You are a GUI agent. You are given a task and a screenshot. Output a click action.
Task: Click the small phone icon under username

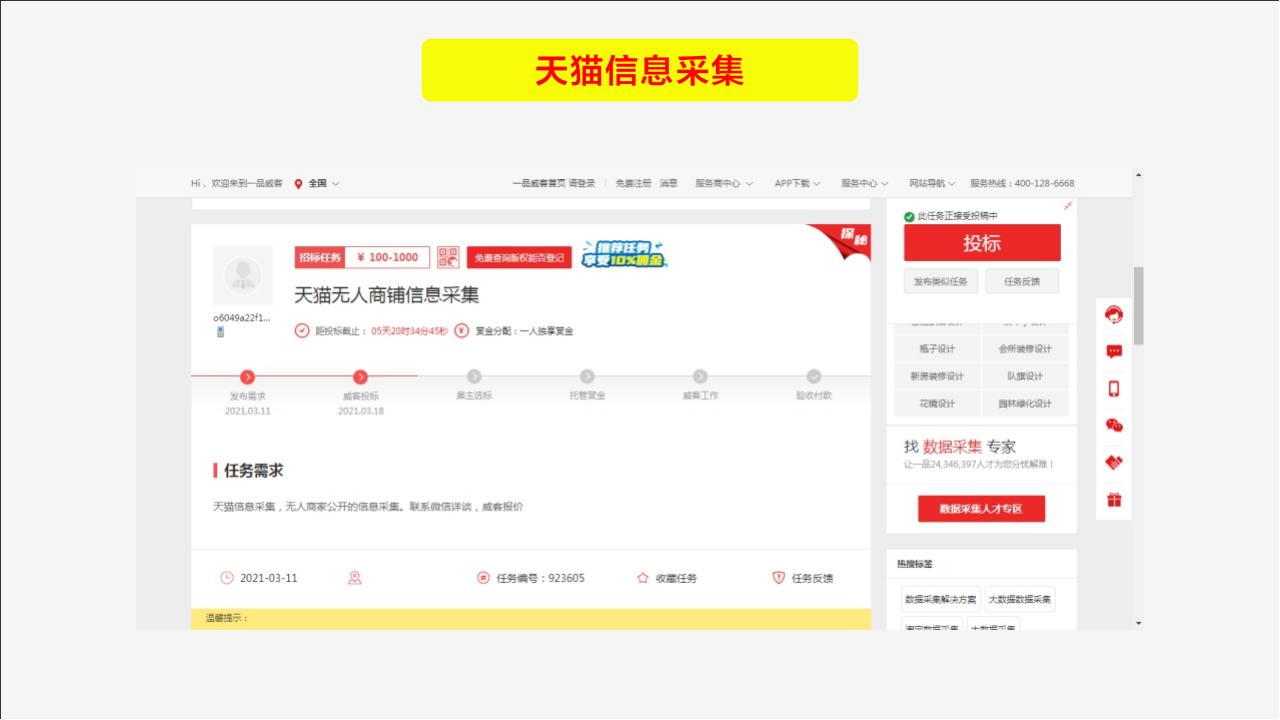(220, 332)
